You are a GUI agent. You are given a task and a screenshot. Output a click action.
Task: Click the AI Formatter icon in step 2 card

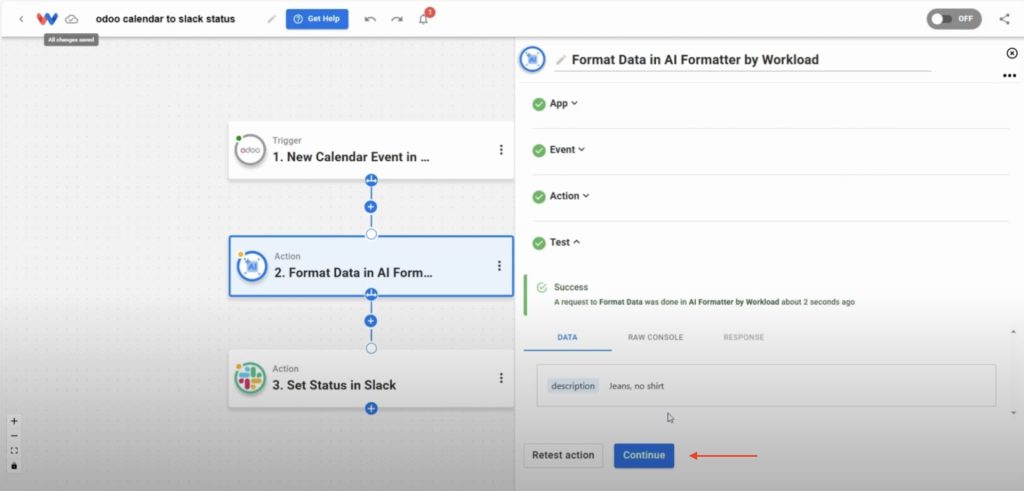click(x=252, y=266)
